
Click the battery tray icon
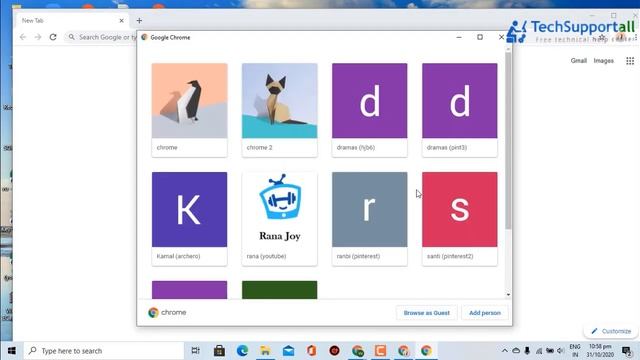click(x=550, y=351)
